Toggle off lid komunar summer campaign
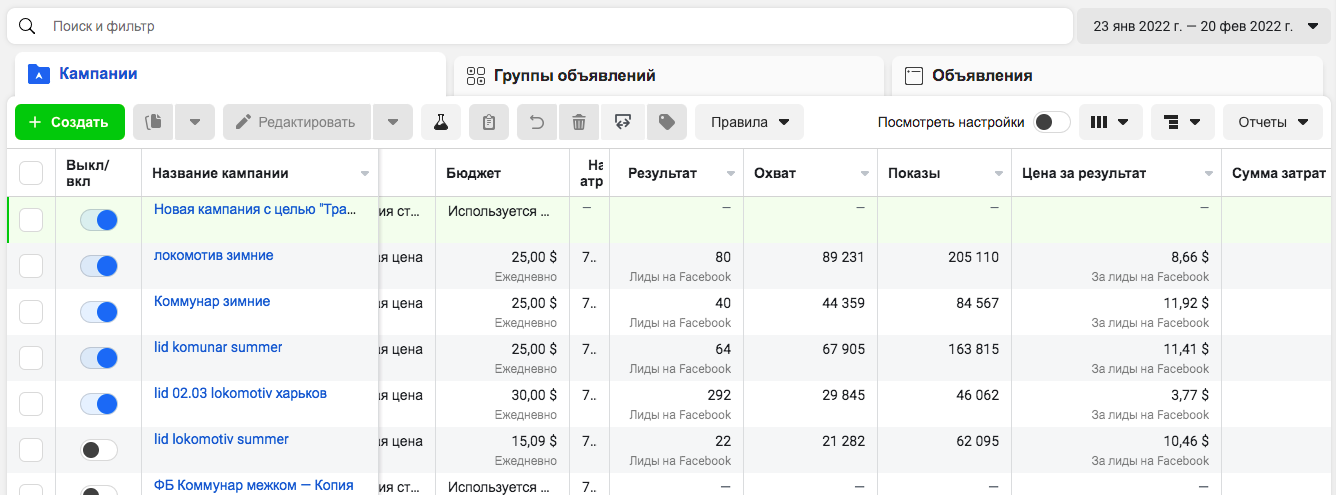The width and height of the screenshot is (1336, 495). click(x=99, y=358)
